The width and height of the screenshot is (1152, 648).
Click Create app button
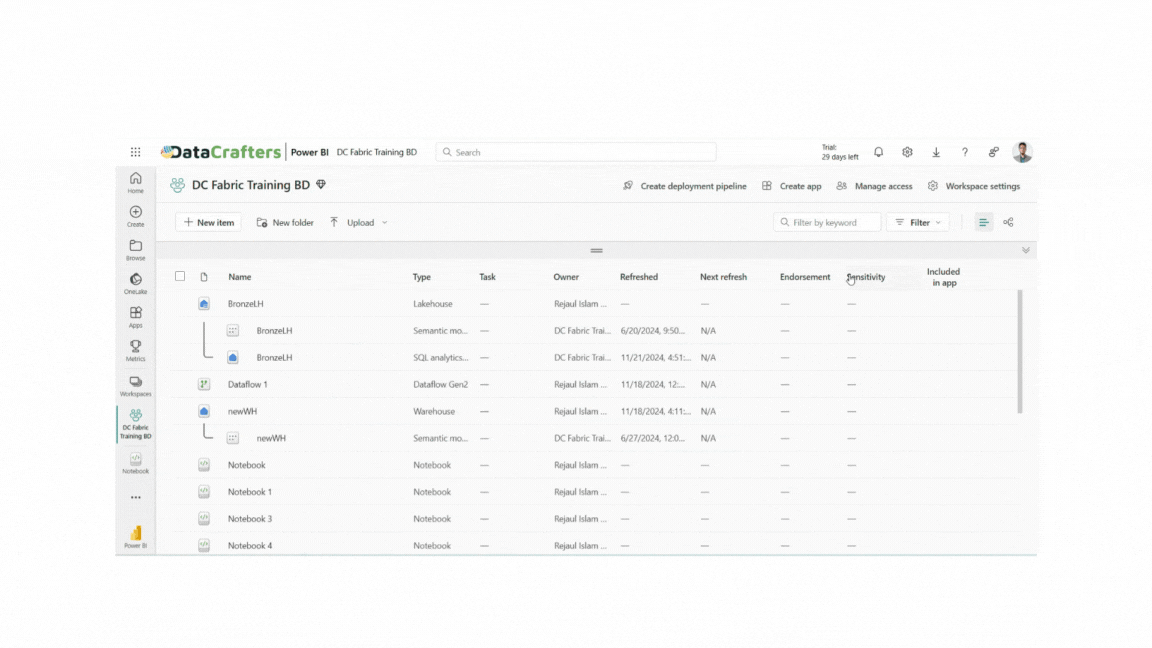[x=791, y=186]
